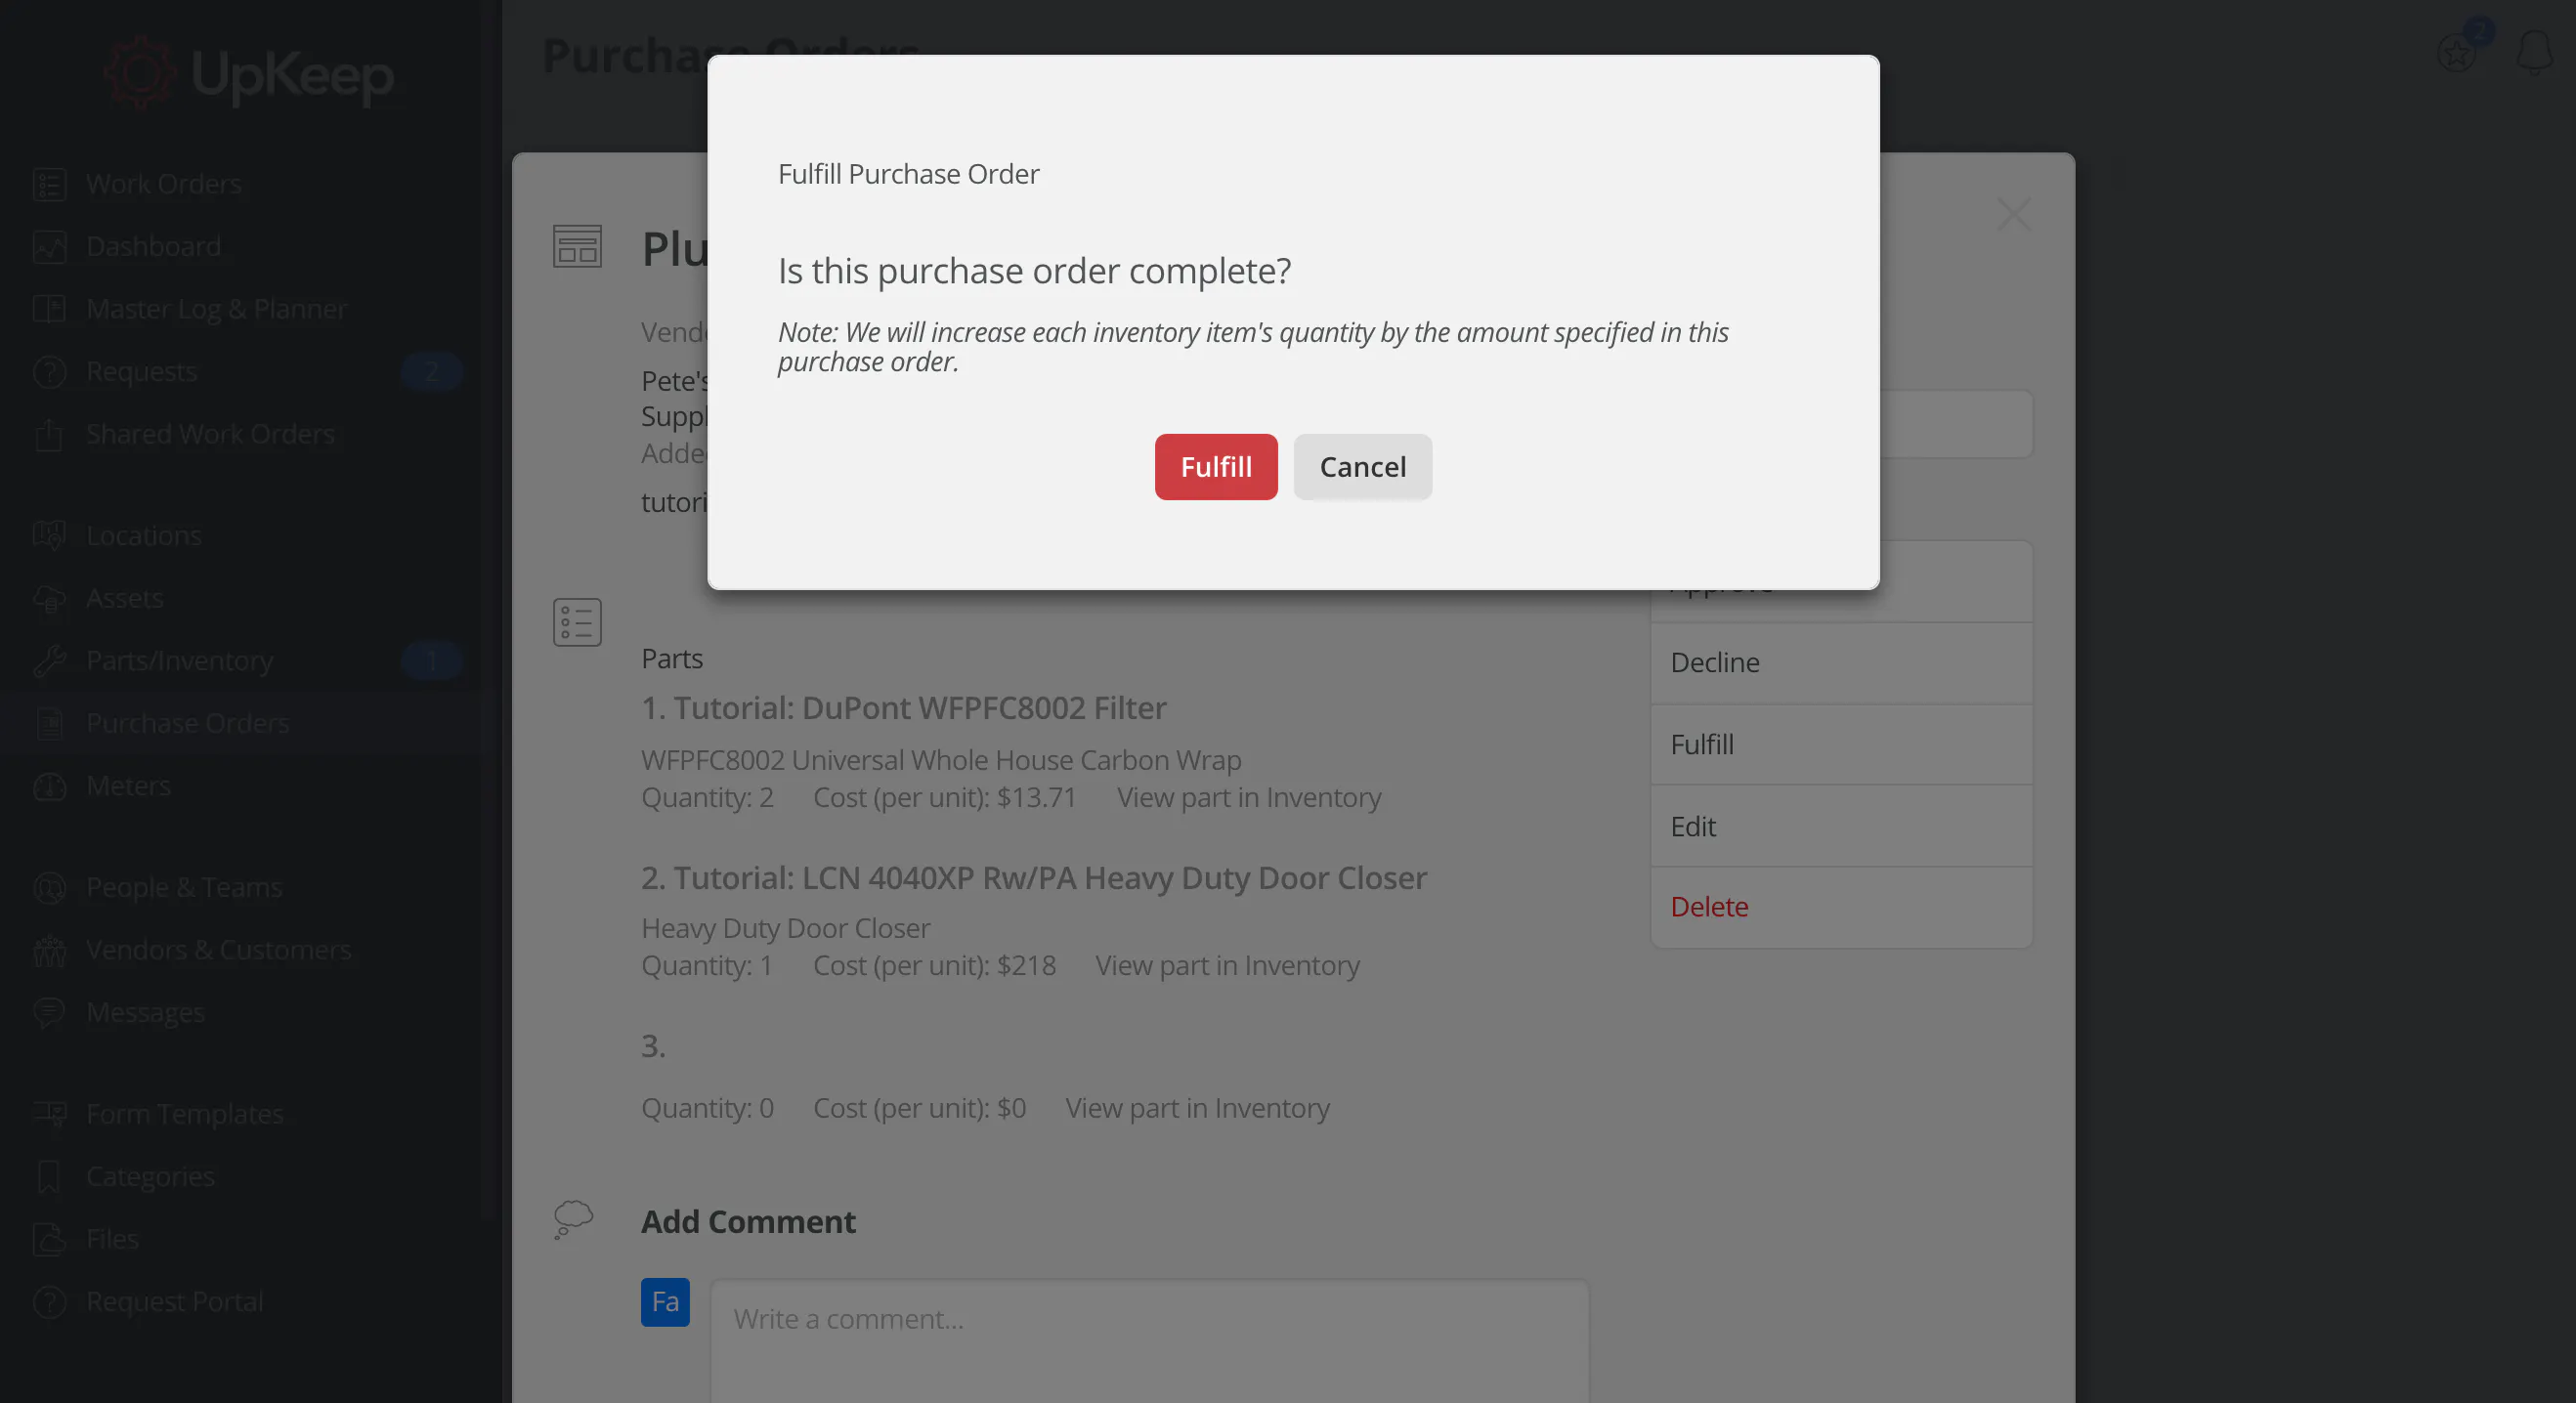Go to People & Teams
Viewport: 2576px width, 1403px height.
click(x=184, y=887)
